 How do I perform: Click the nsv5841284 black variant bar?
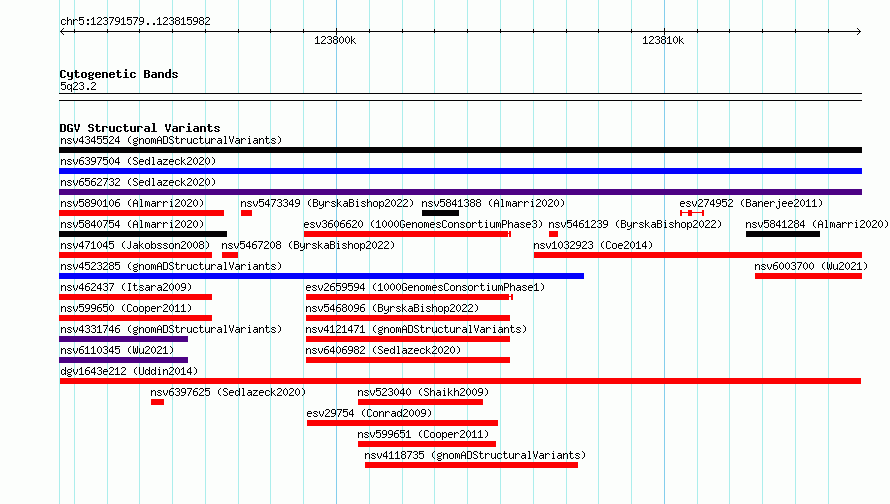point(783,234)
